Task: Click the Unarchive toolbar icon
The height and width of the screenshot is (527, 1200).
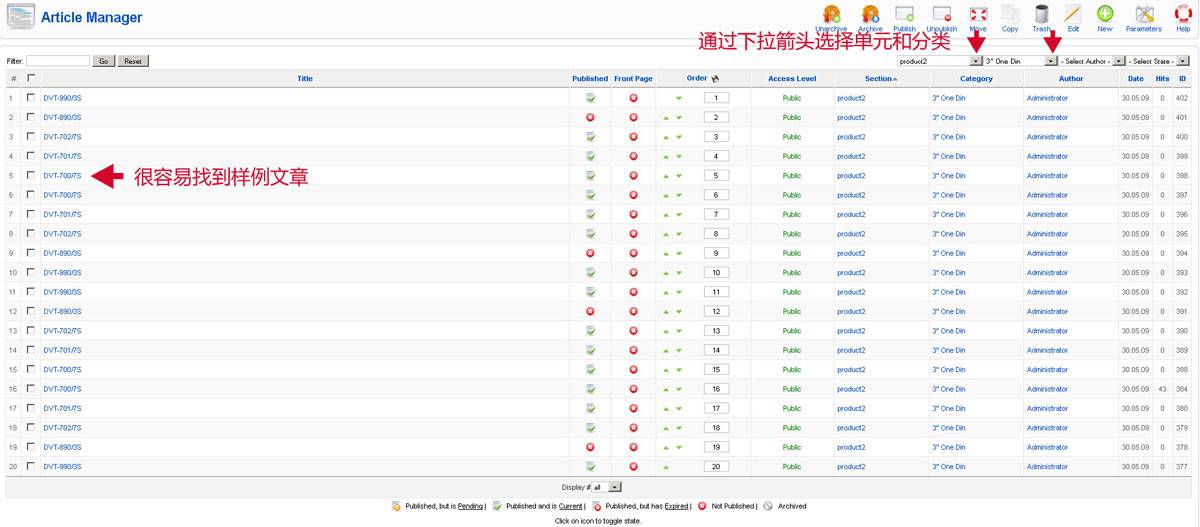Action: (831, 15)
